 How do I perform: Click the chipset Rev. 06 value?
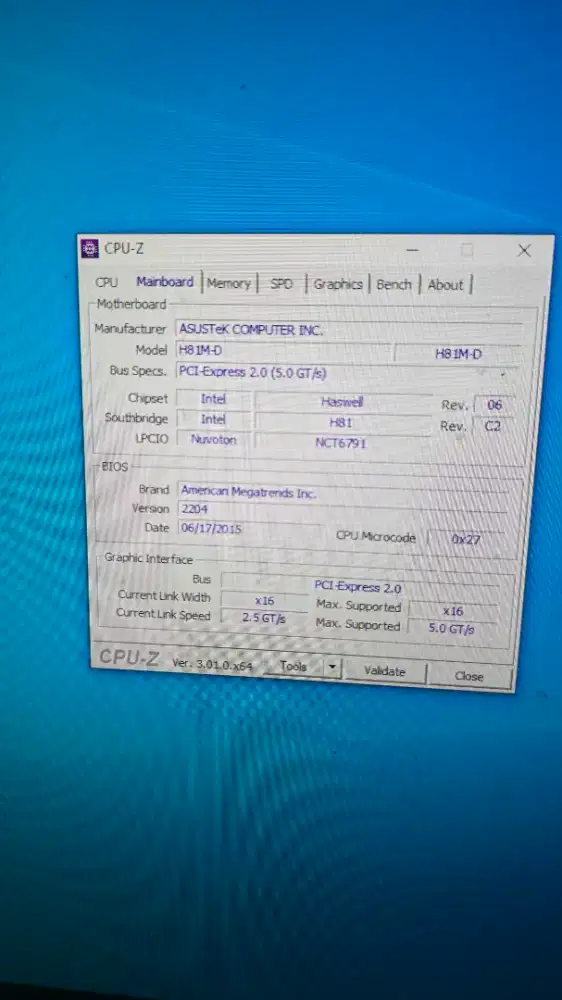tap(494, 405)
